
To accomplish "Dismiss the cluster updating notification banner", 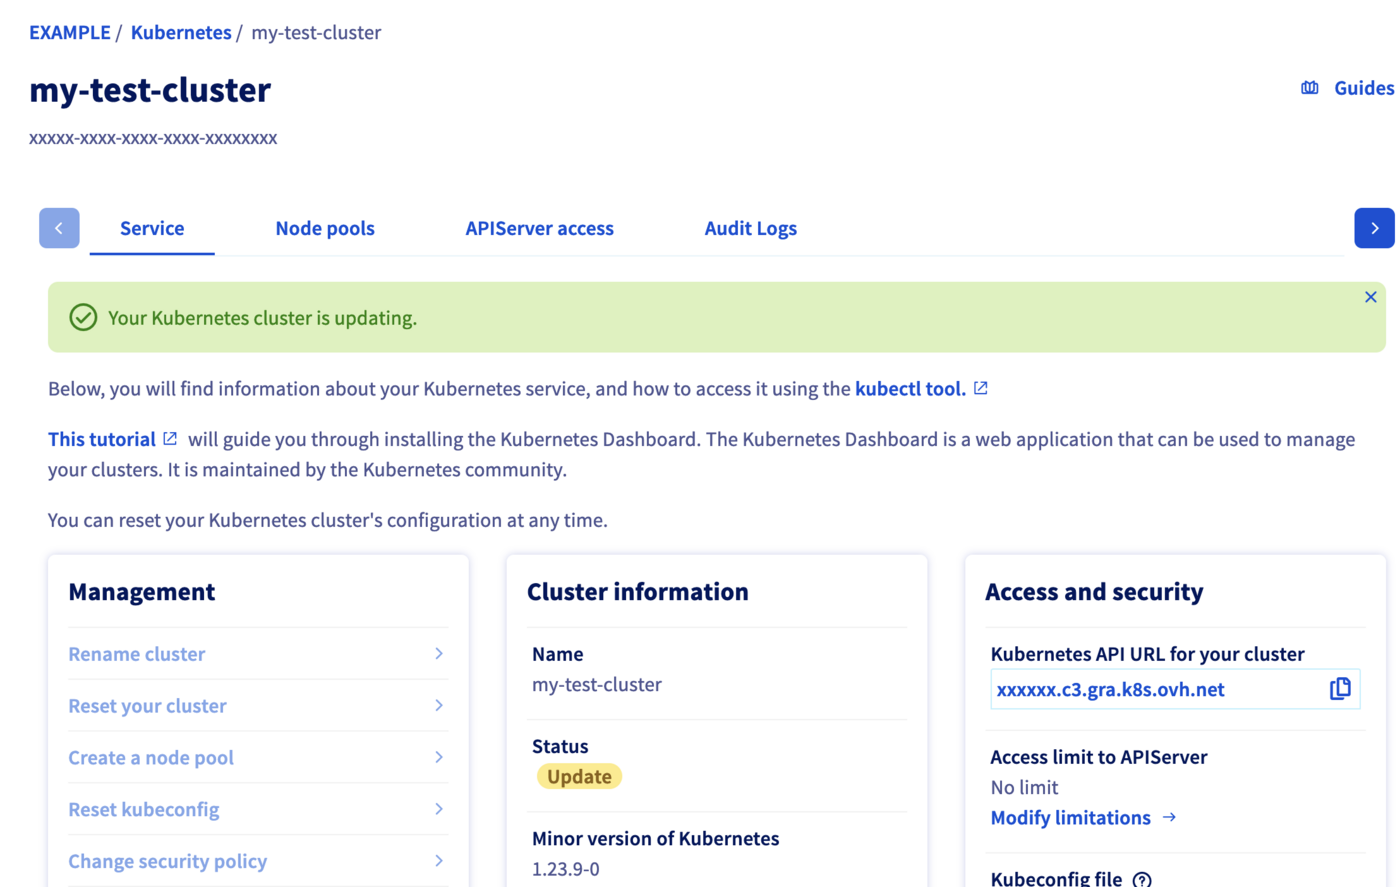I will (x=1370, y=297).
